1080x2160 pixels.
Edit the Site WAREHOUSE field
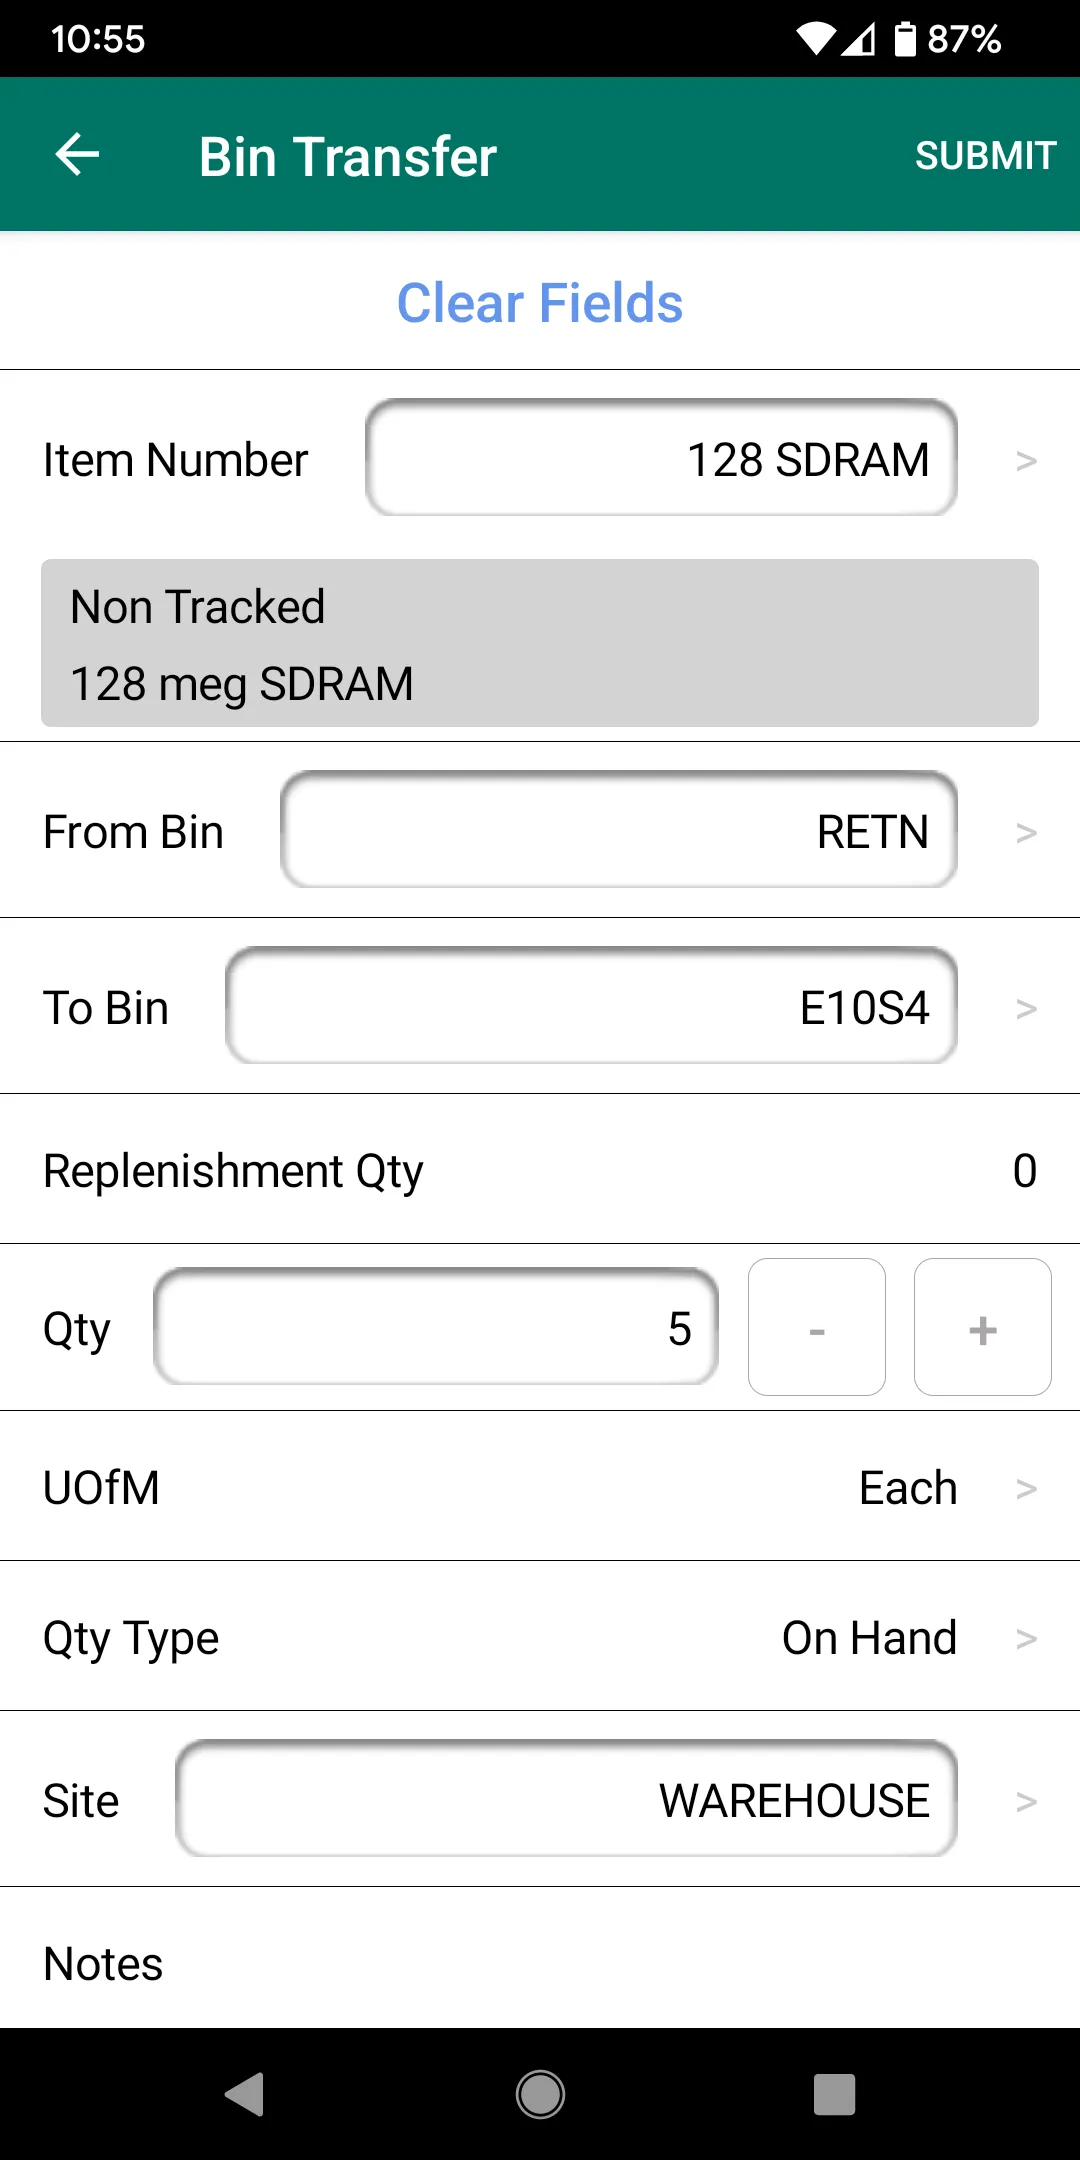click(566, 1799)
